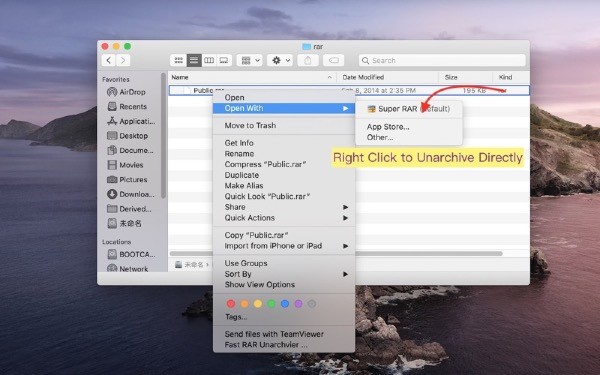Go back with the left arrow button

[109, 60]
